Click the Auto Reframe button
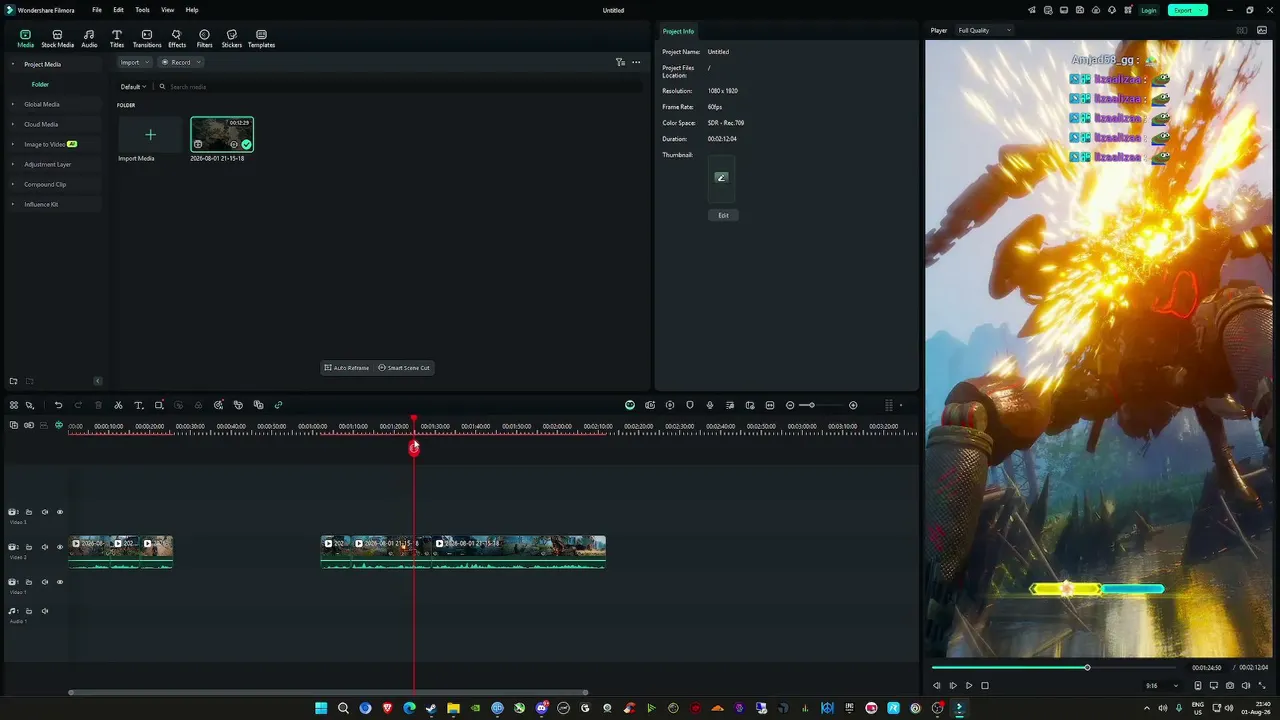The width and height of the screenshot is (1280, 720). [347, 368]
